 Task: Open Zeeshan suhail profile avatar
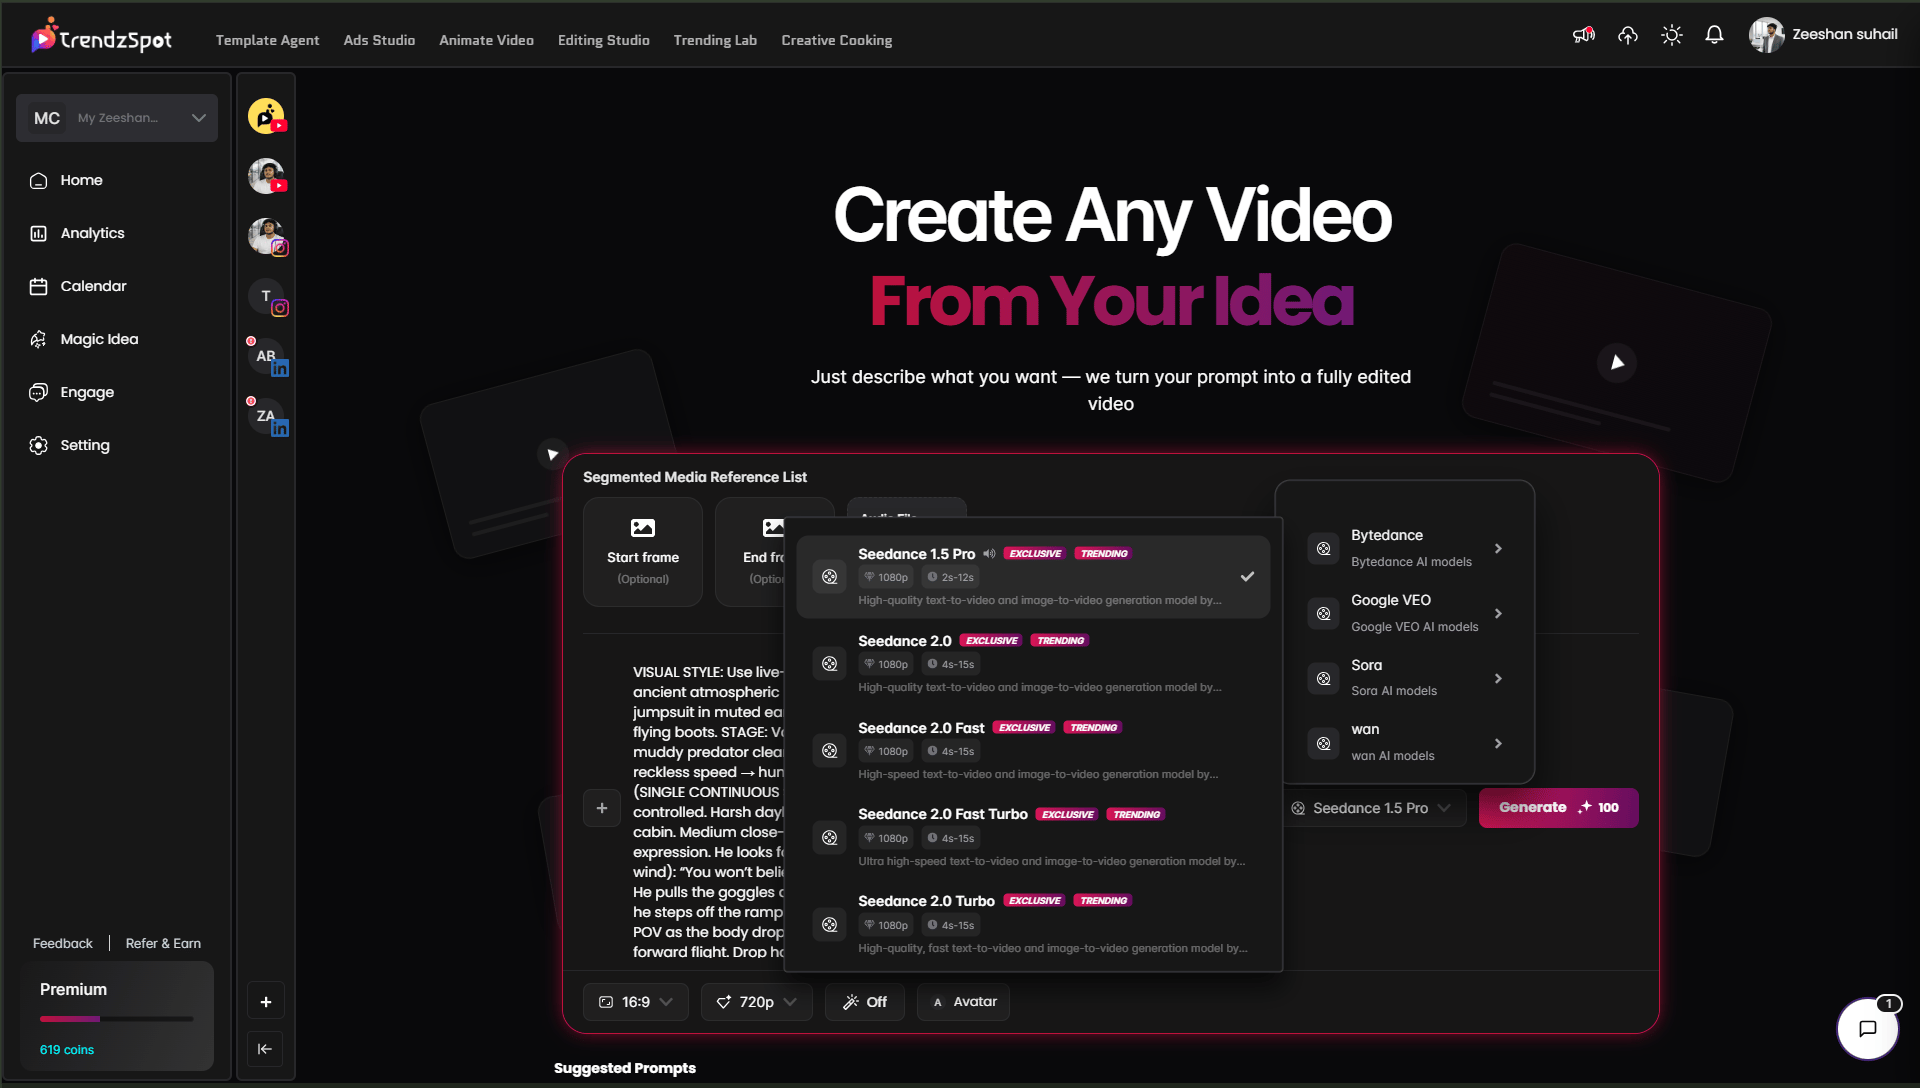pos(1766,35)
